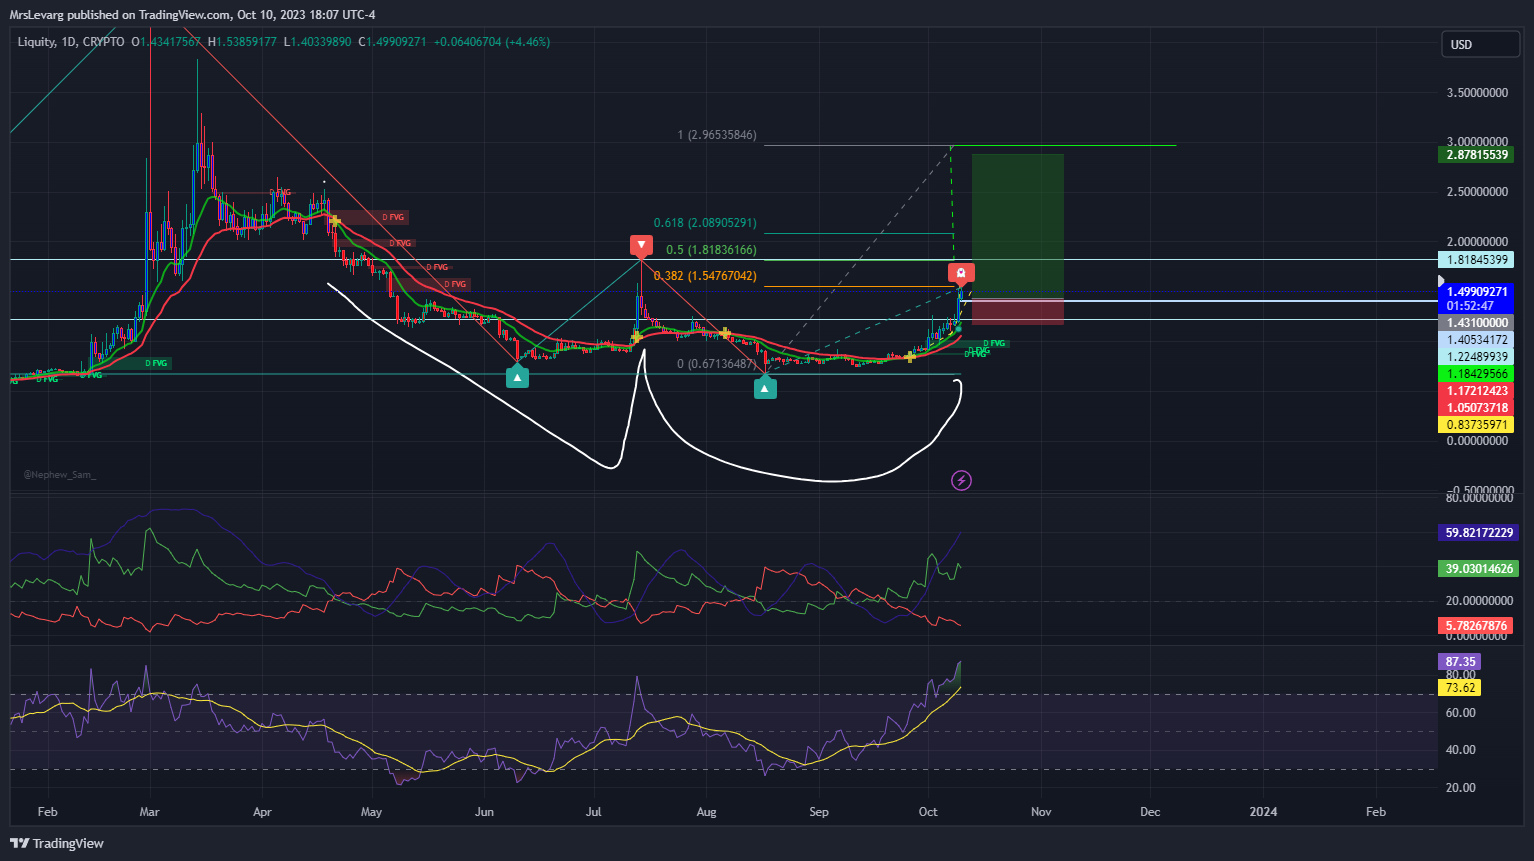The height and width of the screenshot is (861, 1534).
Task: Click the purple 59.82172229 indicator value
Action: [x=1478, y=533]
